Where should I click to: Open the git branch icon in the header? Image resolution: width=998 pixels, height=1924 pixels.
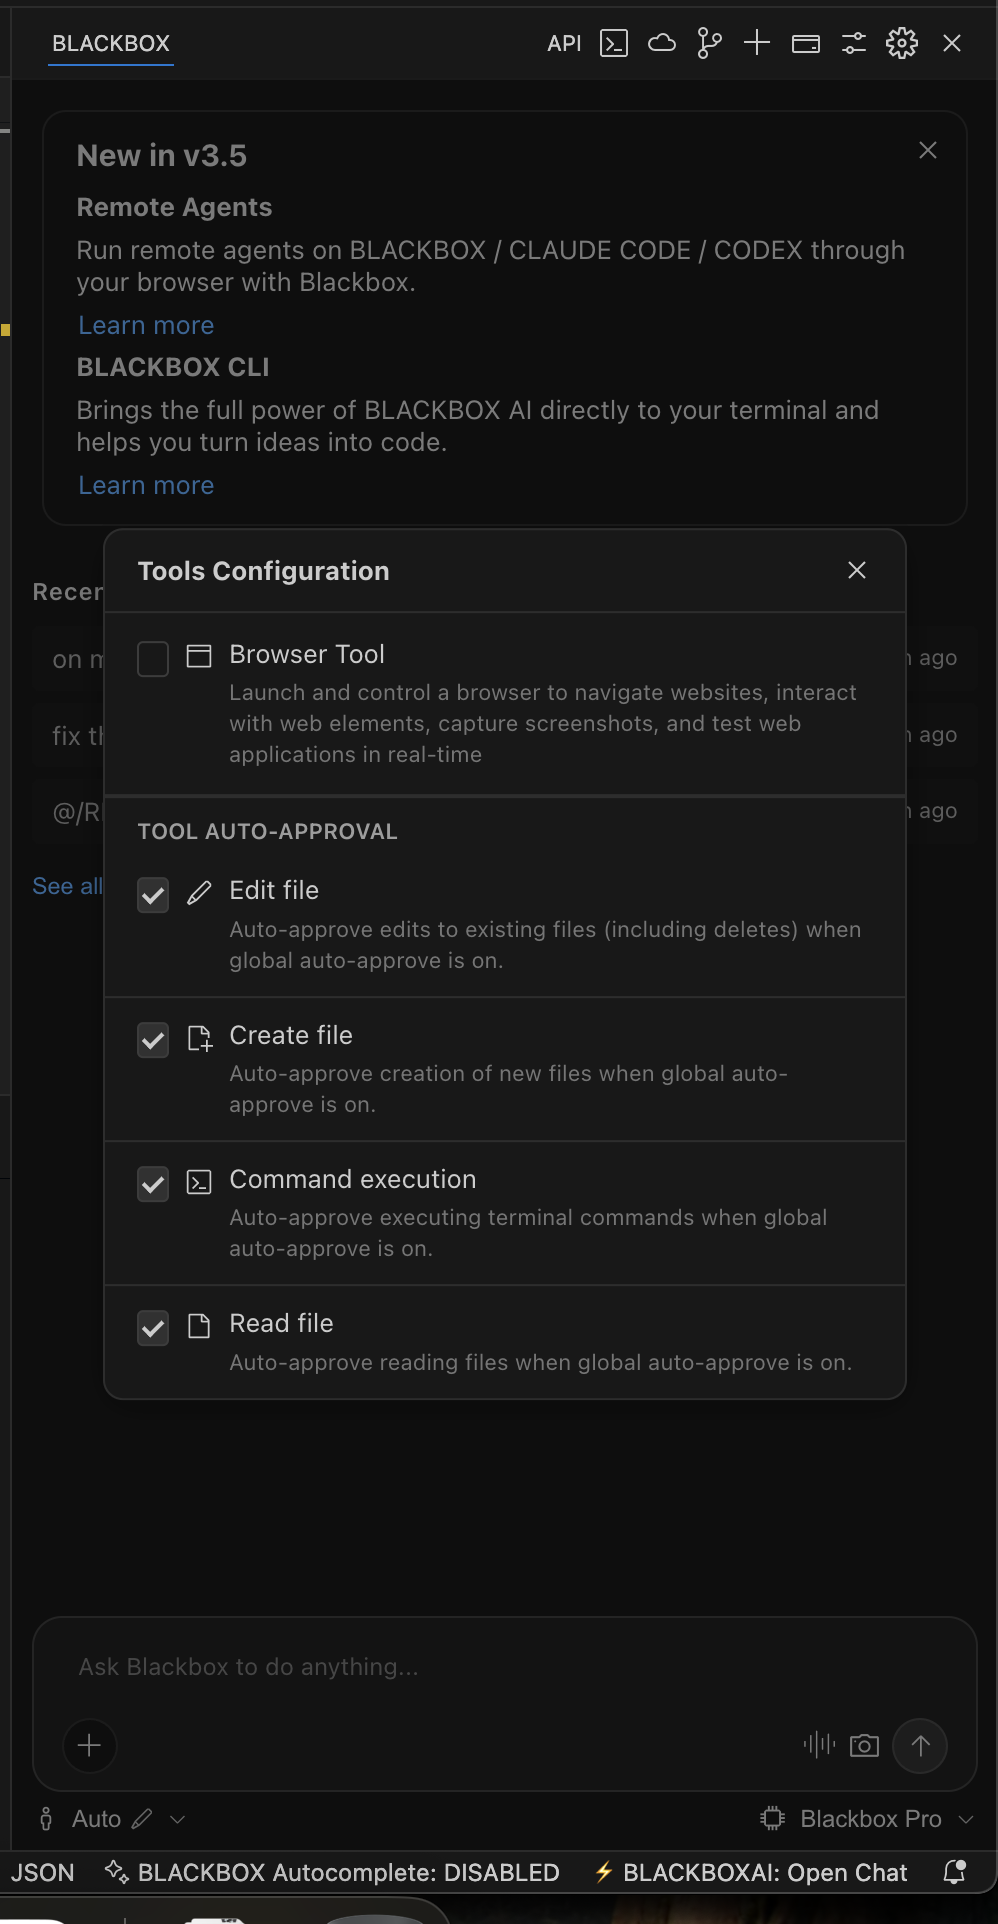coord(709,43)
